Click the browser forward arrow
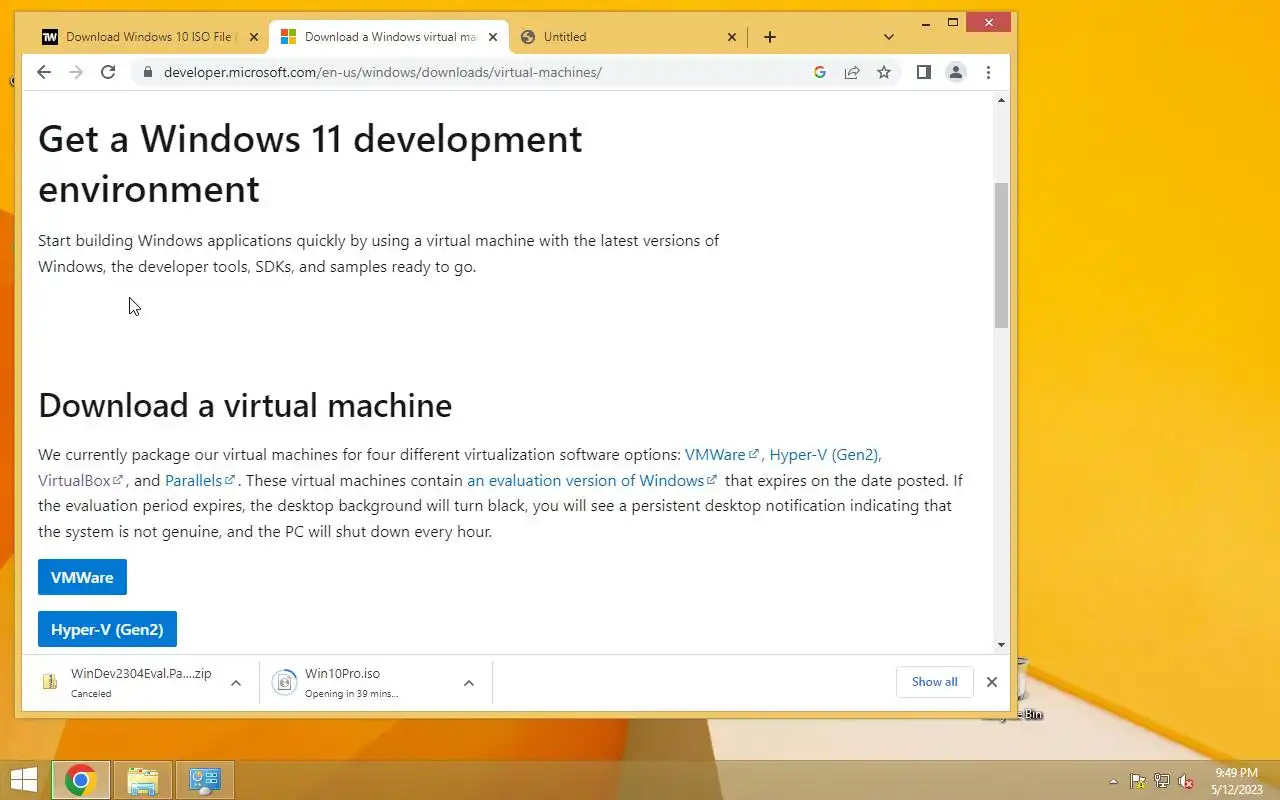1280x800 pixels. click(x=76, y=72)
